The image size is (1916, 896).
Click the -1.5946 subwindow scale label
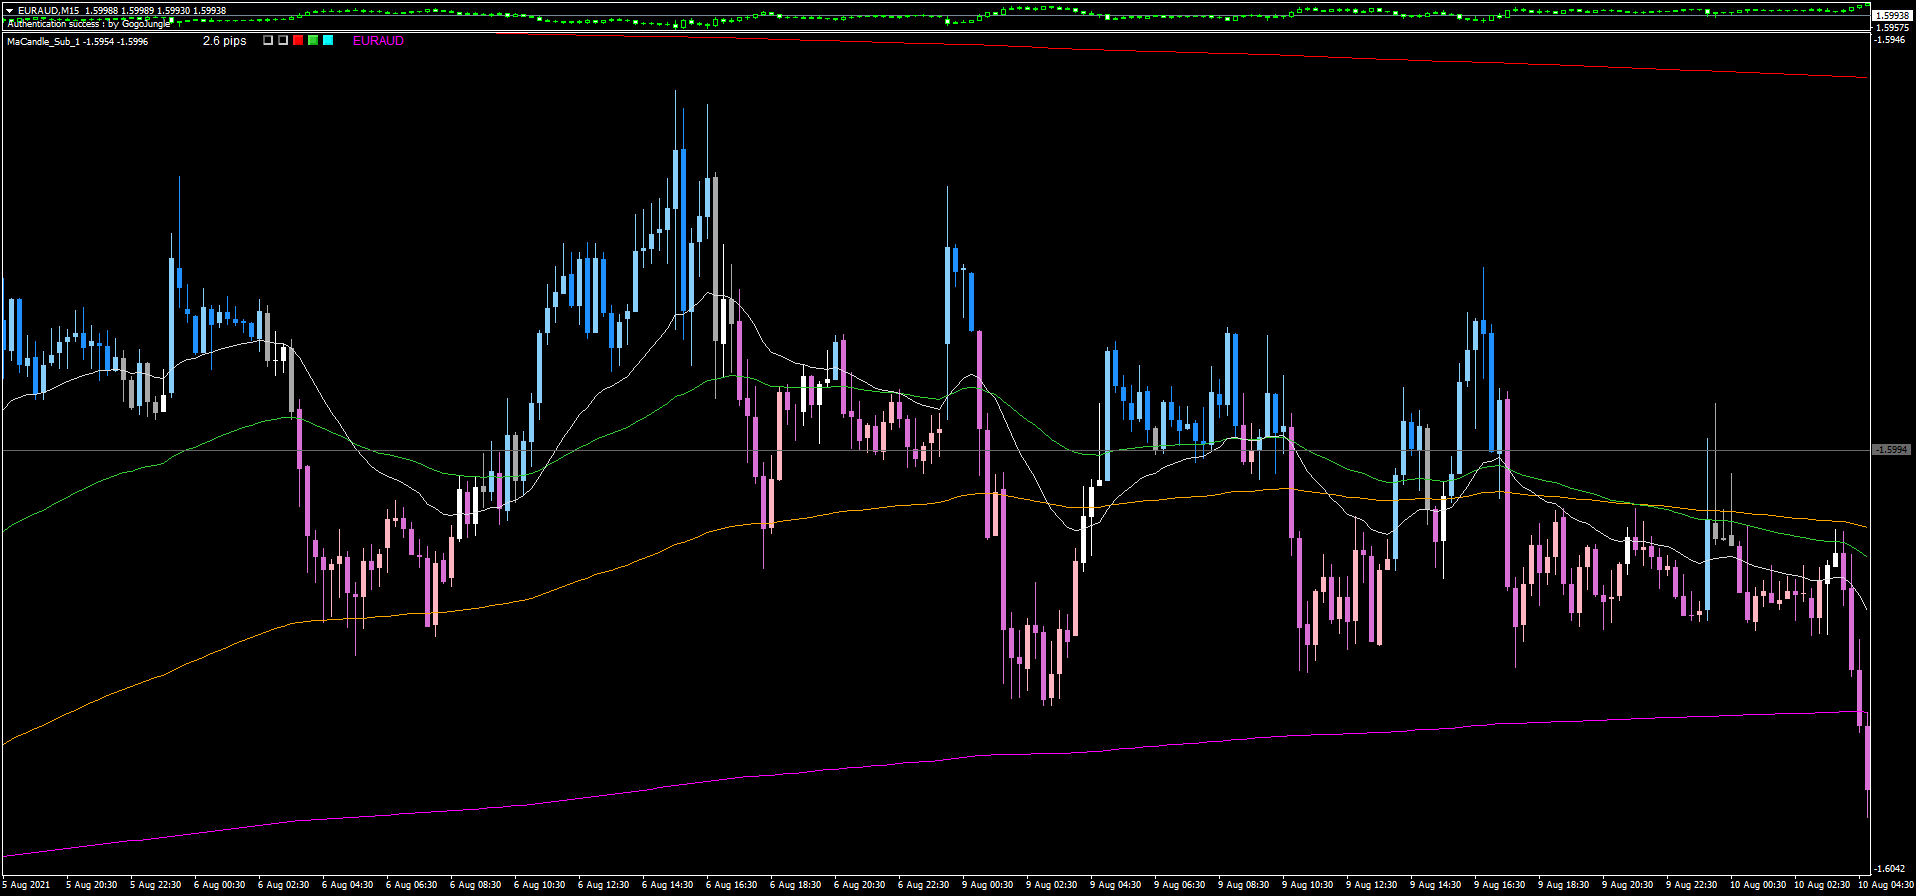[x=1891, y=41]
